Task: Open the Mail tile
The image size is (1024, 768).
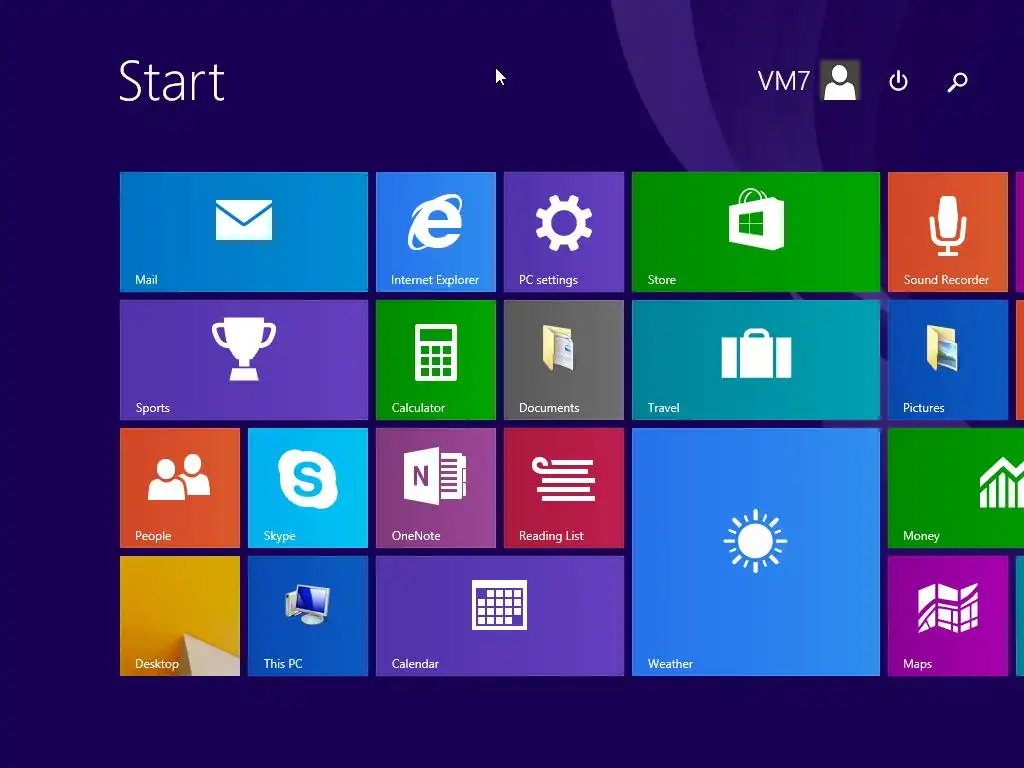Action: point(244,232)
